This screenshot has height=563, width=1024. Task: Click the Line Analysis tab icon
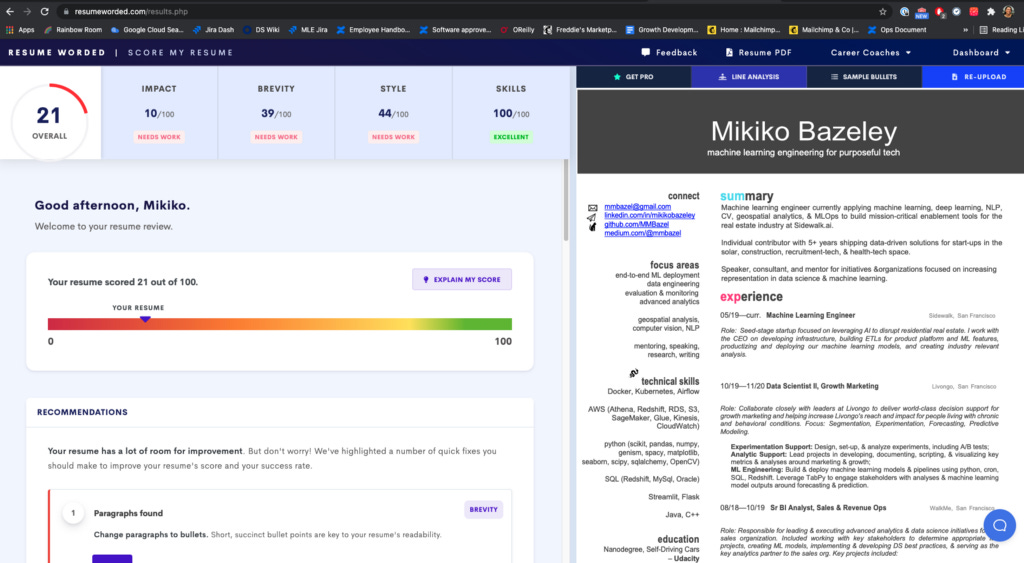(722, 76)
